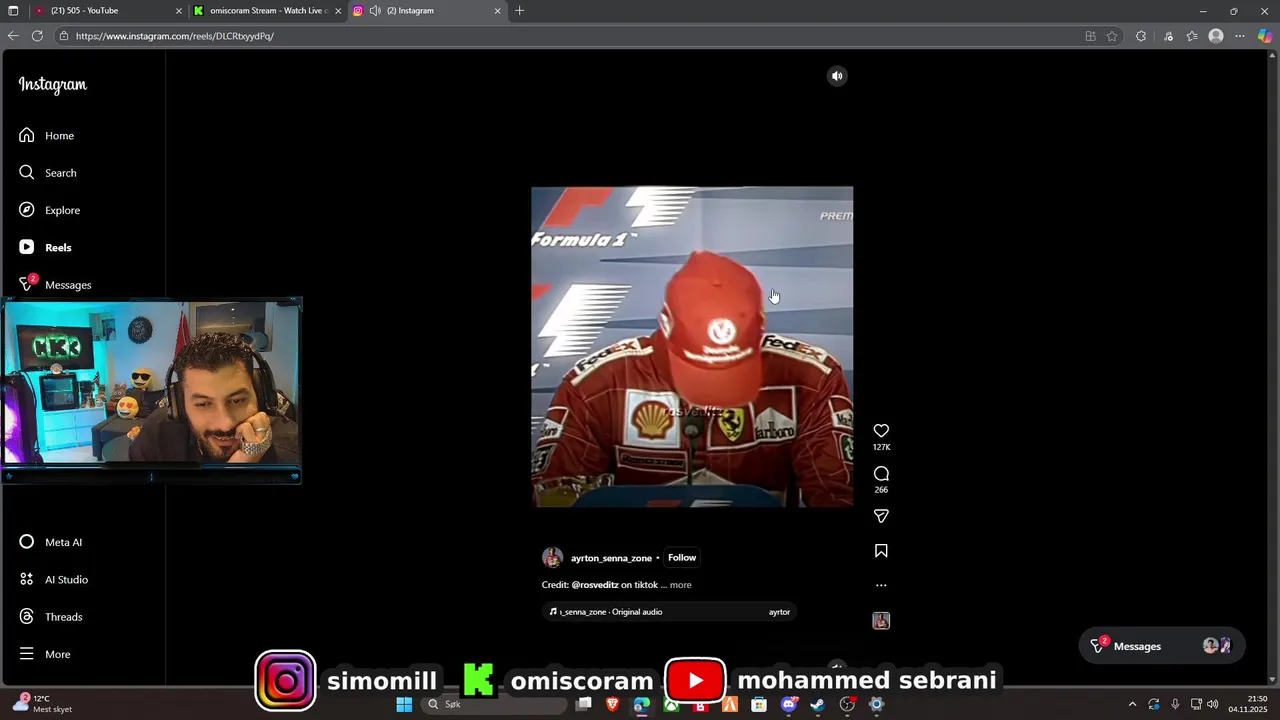This screenshot has height=720, width=1280.
Task: Open @rosveditz mention in caption
Action: pyautogui.click(x=595, y=585)
